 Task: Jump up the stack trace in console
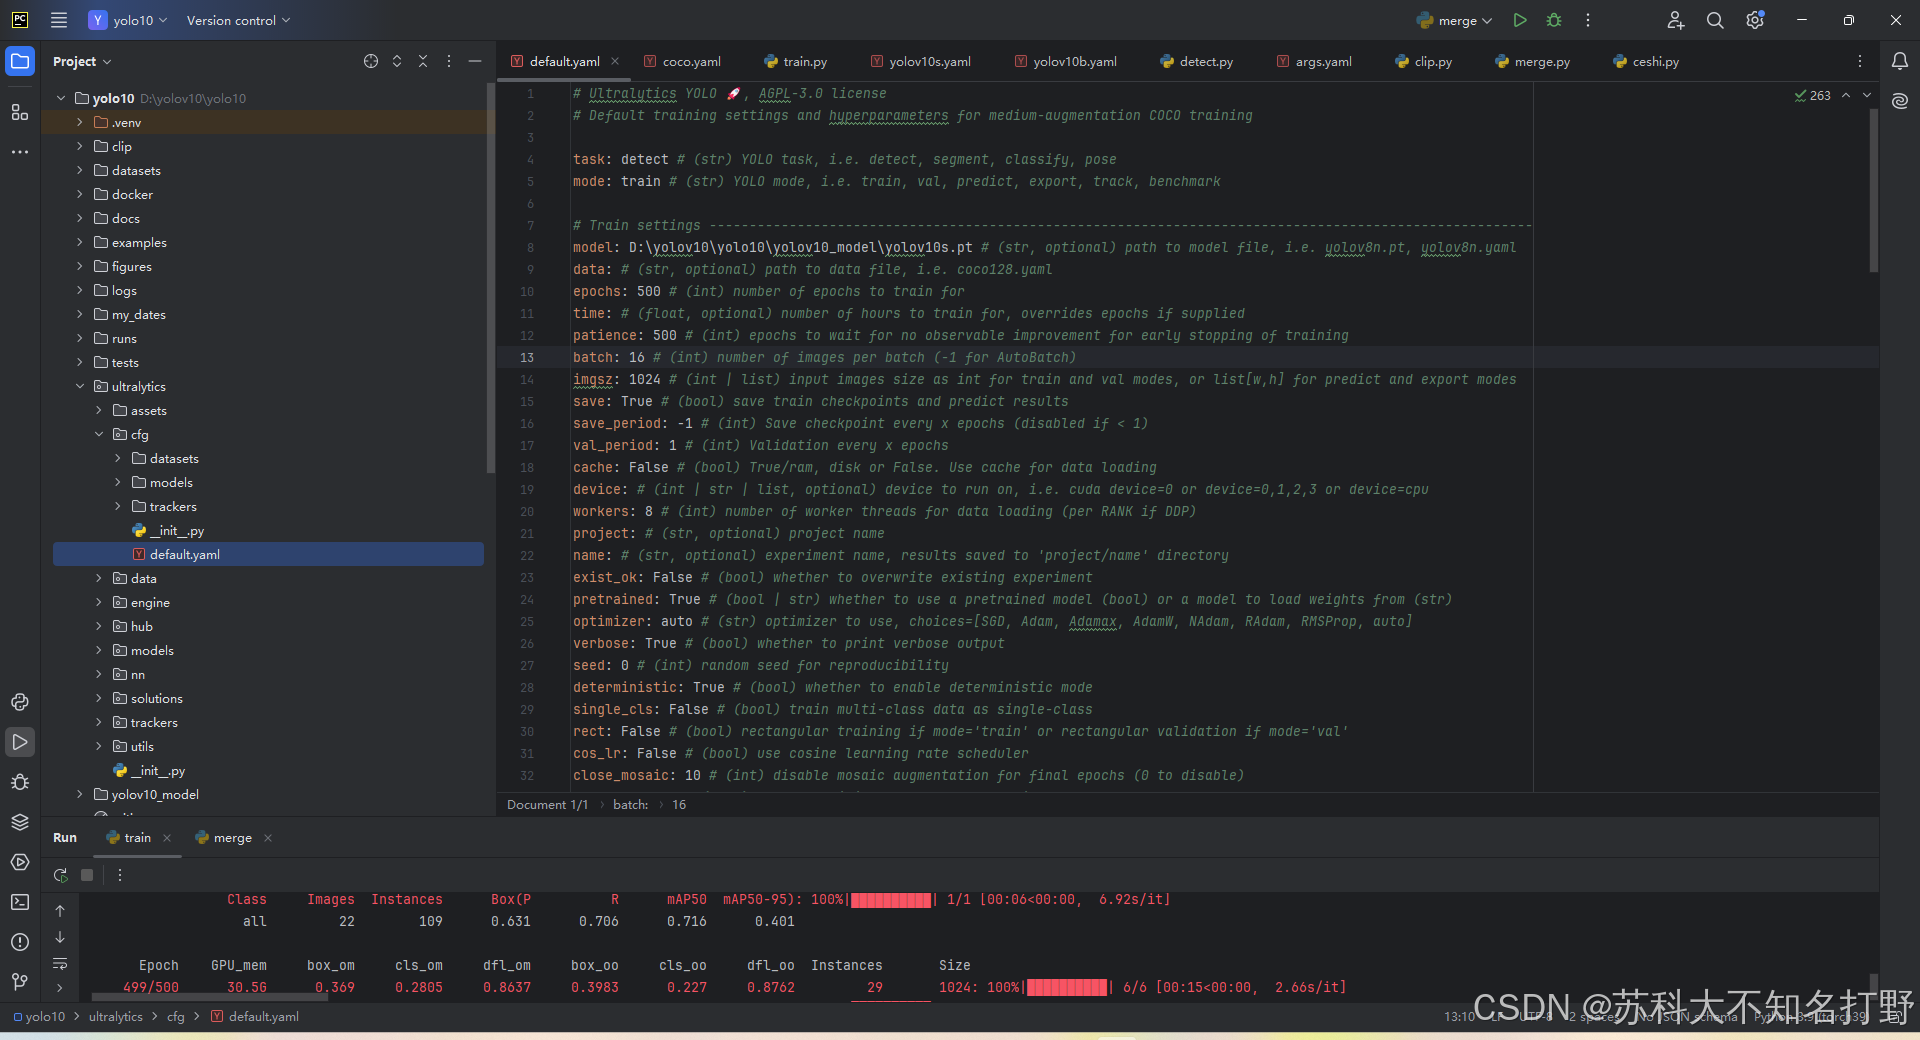(x=60, y=910)
